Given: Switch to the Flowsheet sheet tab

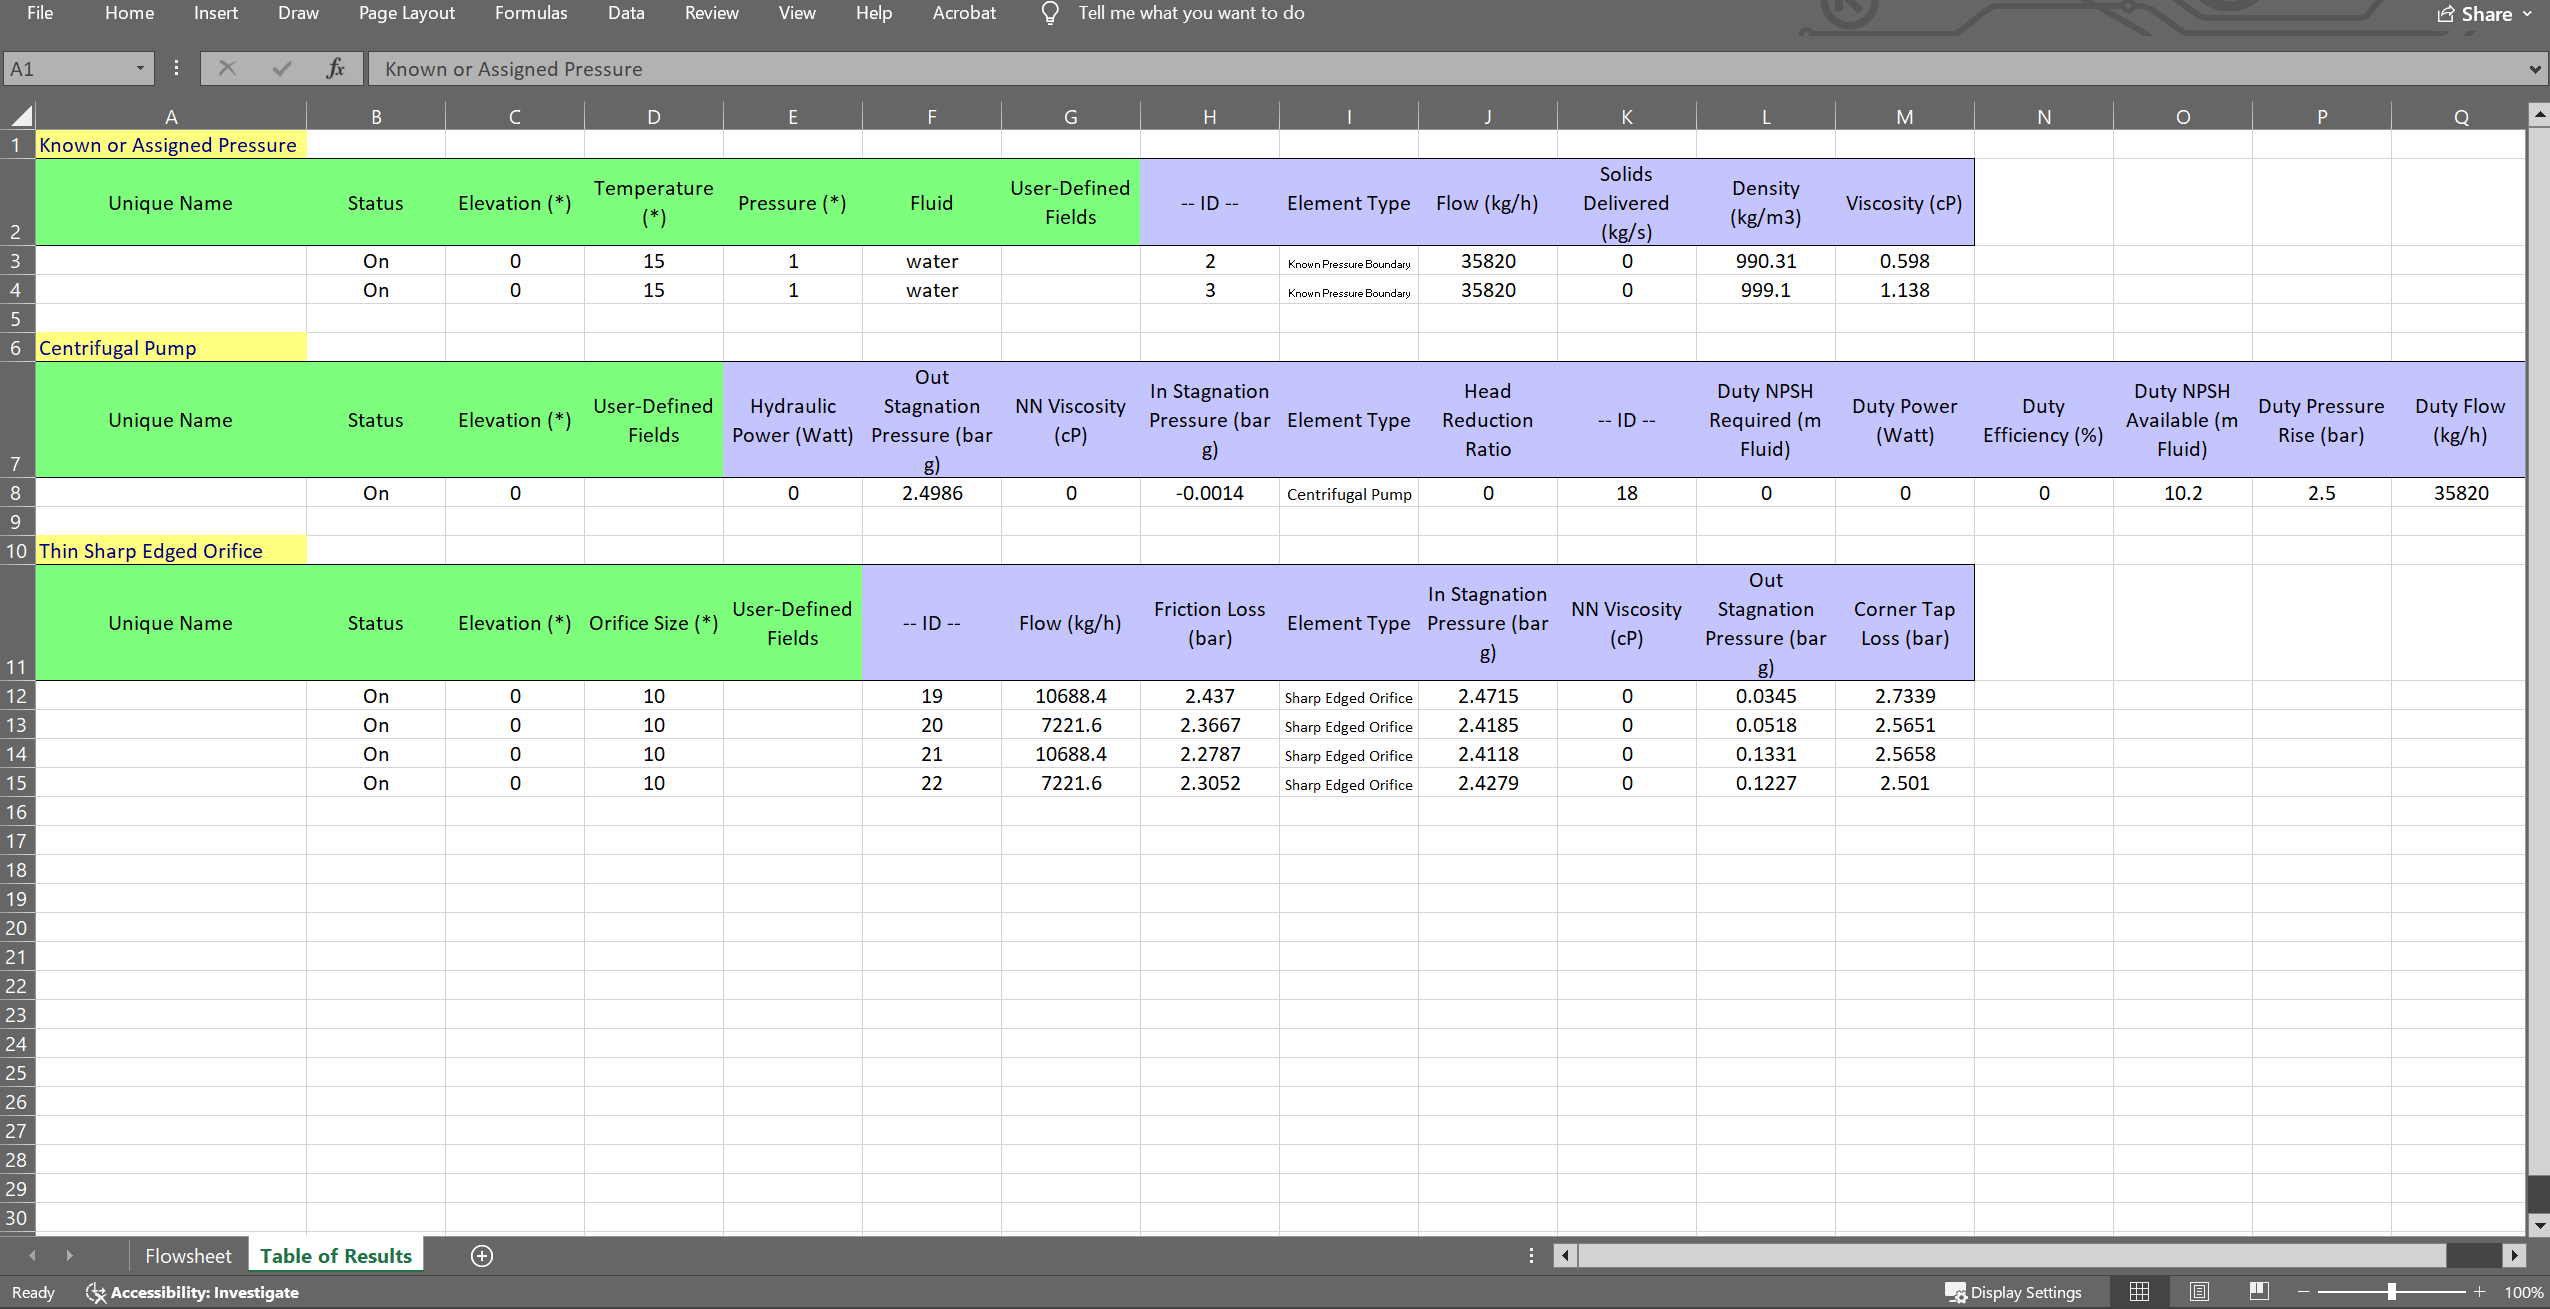Looking at the screenshot, I should click(x=188, y=1256).
